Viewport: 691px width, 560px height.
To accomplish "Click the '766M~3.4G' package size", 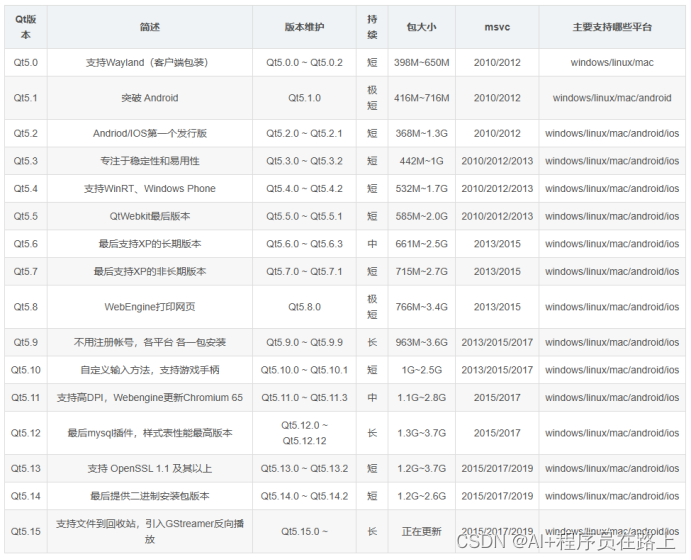I will [421, 307].
